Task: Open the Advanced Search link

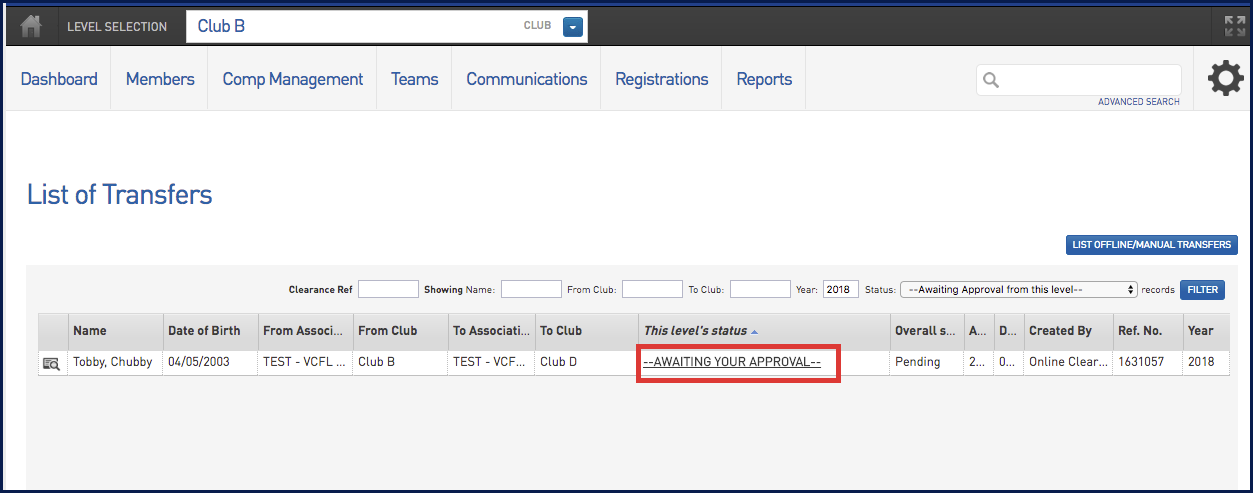Action: pos(1139,102)
